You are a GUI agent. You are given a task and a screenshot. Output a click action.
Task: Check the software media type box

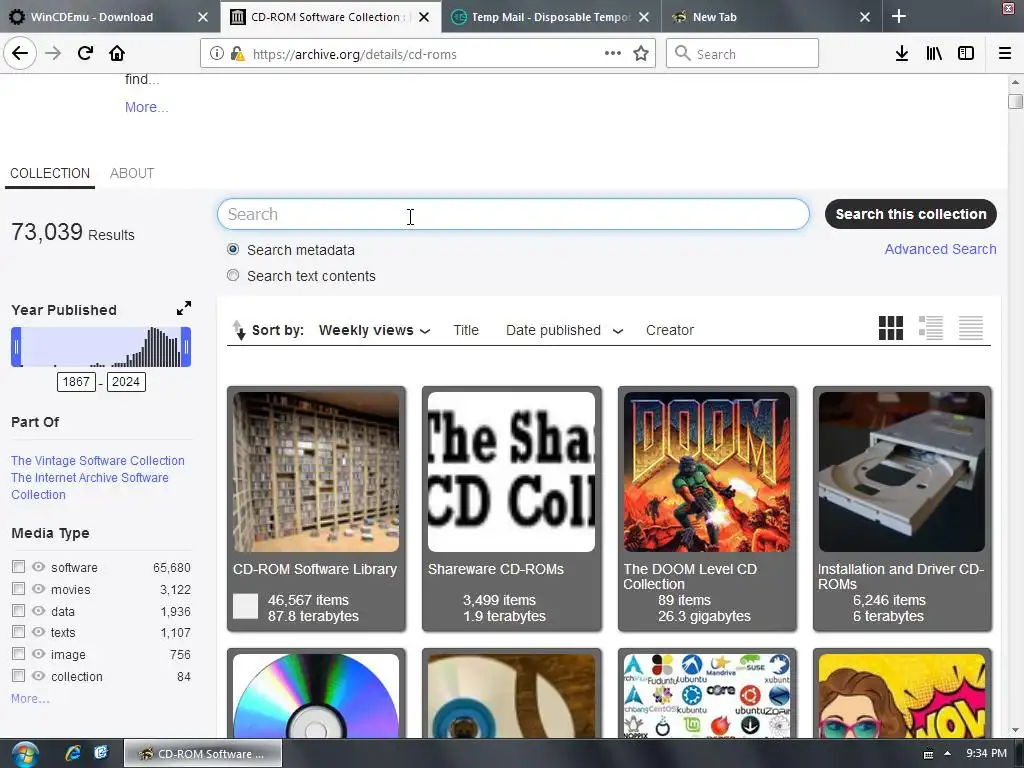click(18, 567)
